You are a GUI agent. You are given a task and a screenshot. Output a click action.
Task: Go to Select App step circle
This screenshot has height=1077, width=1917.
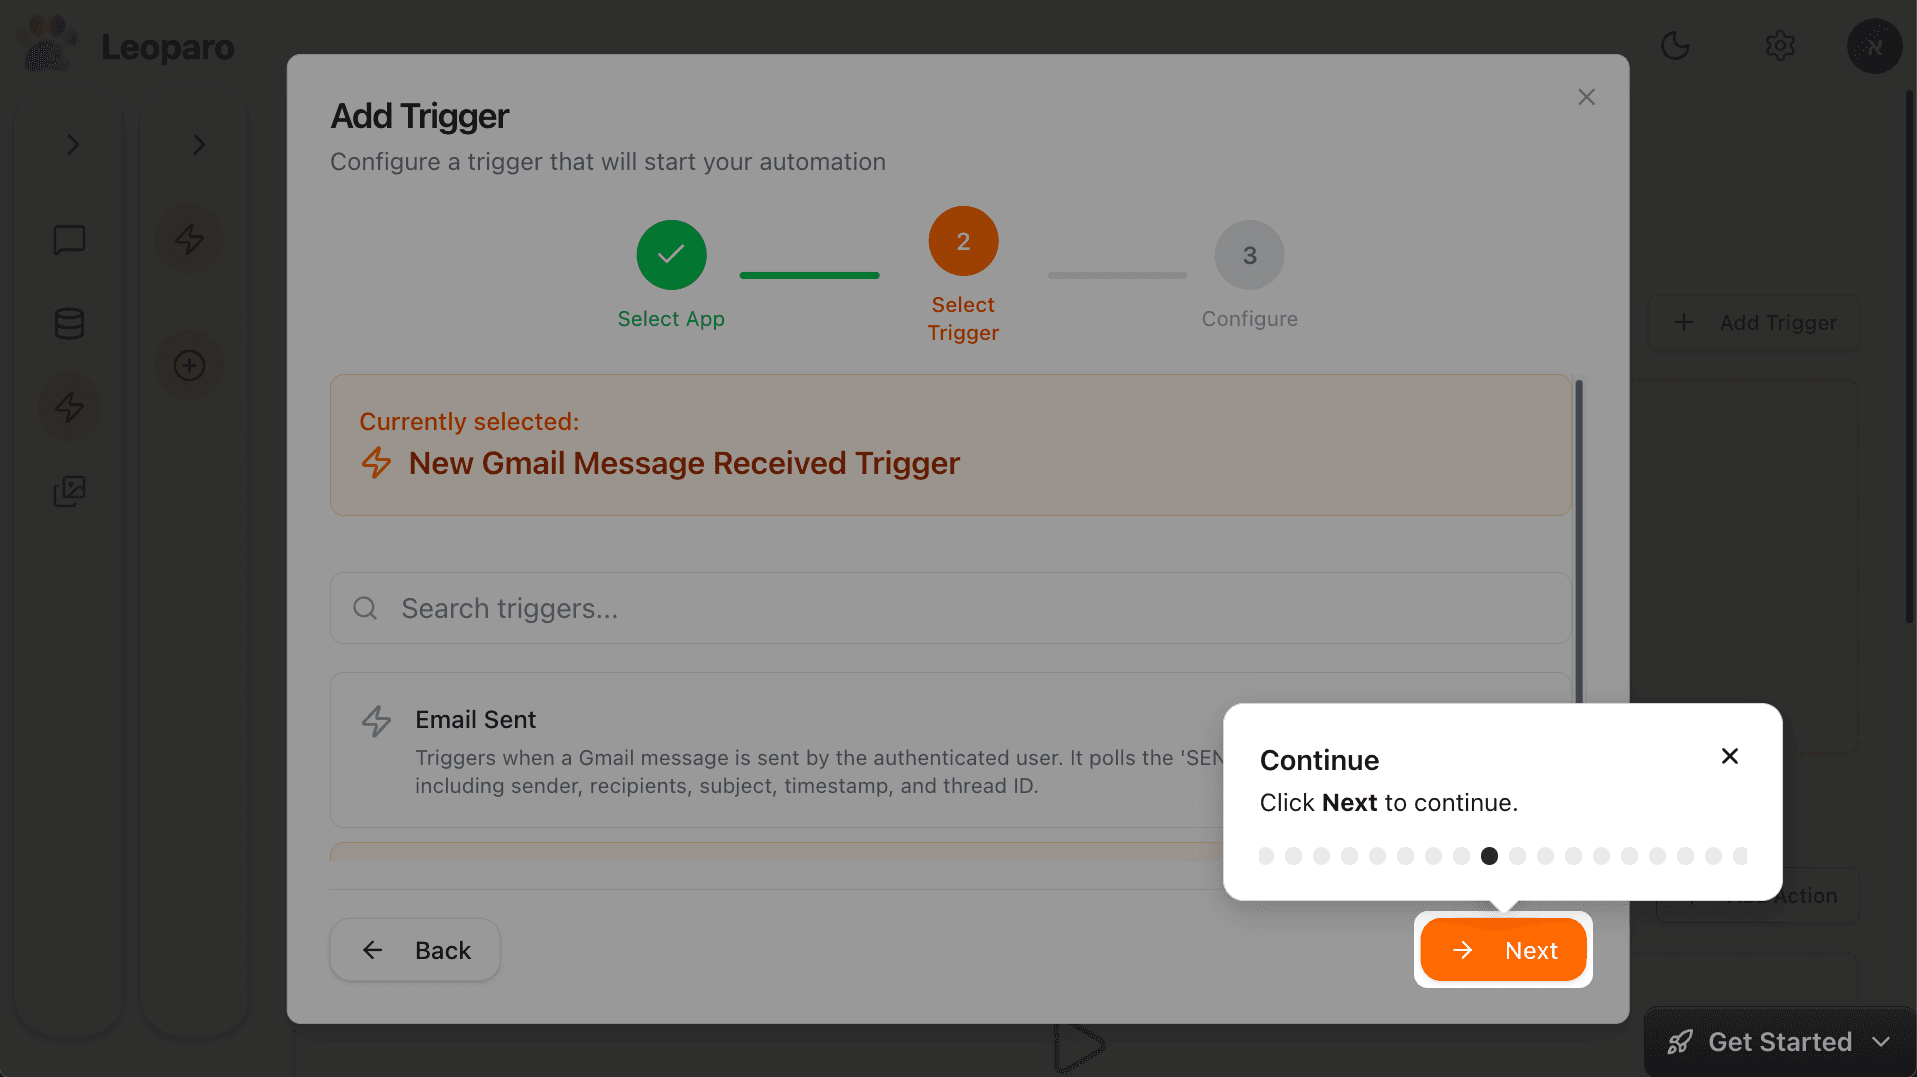coord(671,255)
